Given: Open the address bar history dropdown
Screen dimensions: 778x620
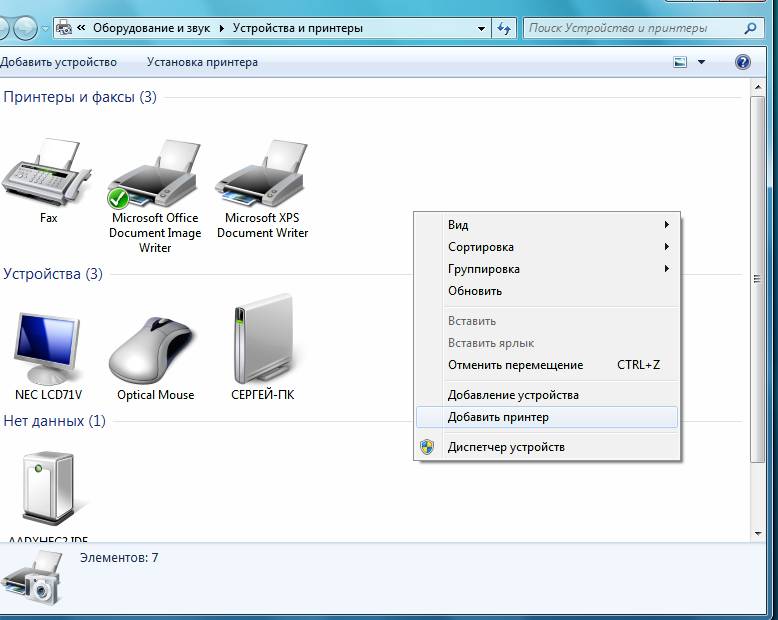Looking at the screenshot, I should click(479, 29).
